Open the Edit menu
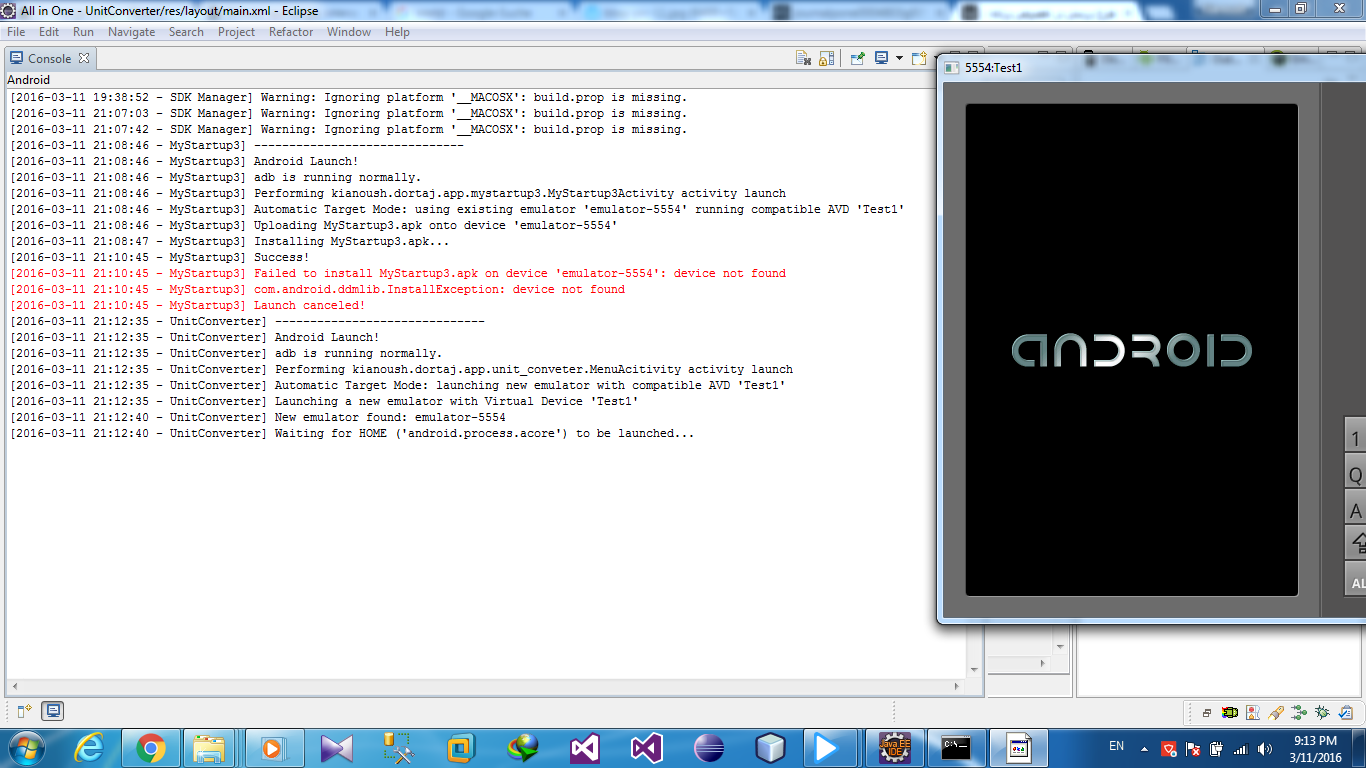 [49, 32]
